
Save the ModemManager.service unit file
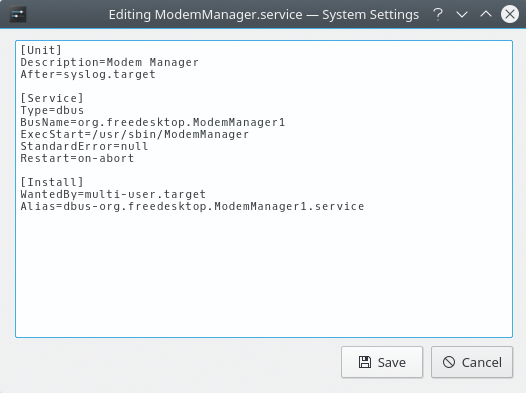coord(382,362)
